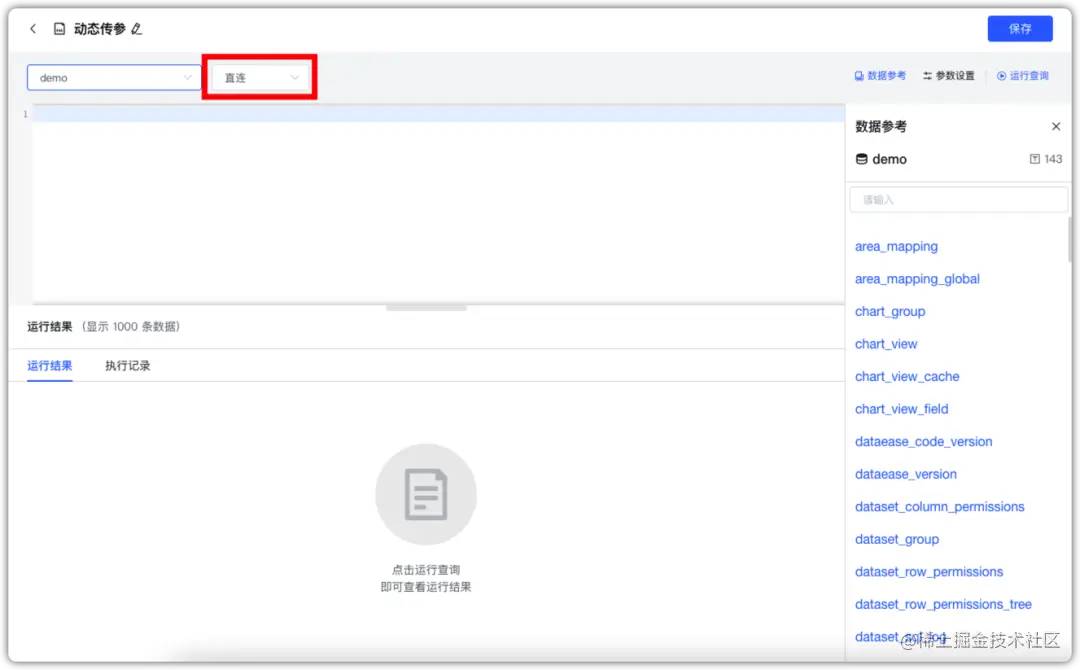The height and width of the screenshot is (670, 1080).
Task: Open 参数设置 parameter settings
Action: 948,76
